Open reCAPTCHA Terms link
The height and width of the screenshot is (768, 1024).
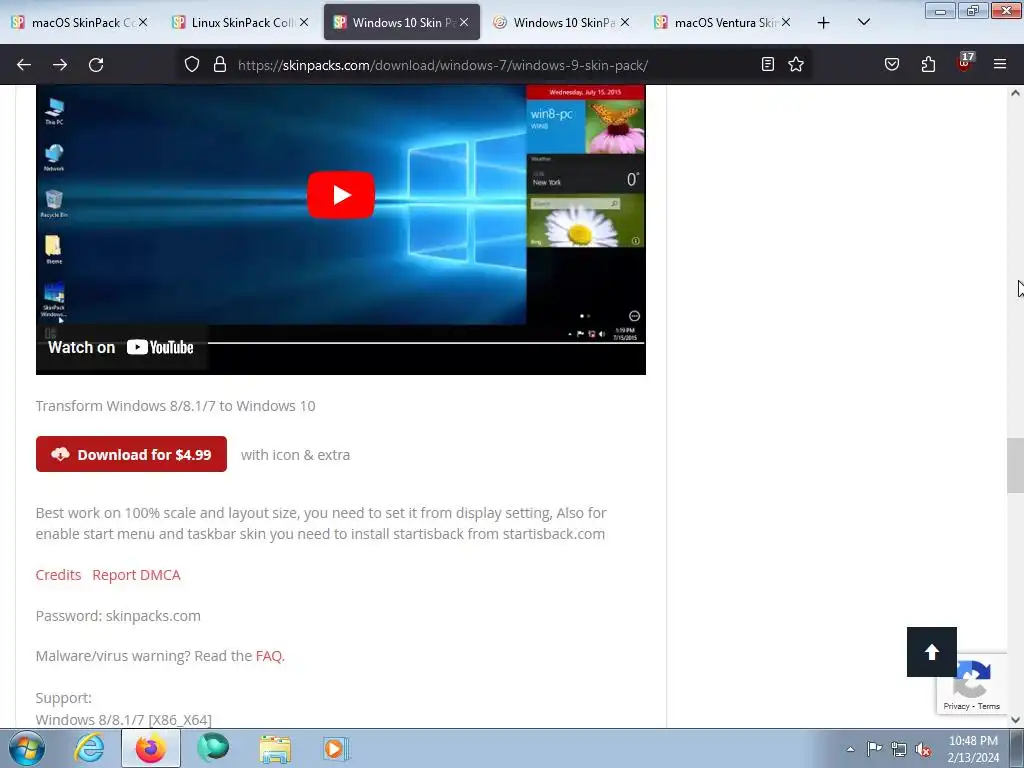point(989,706)
